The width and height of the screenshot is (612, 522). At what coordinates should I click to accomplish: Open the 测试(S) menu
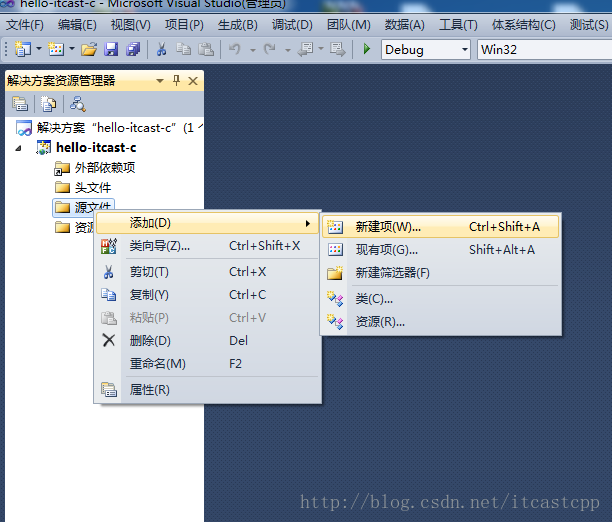click(x=589, y=25)
